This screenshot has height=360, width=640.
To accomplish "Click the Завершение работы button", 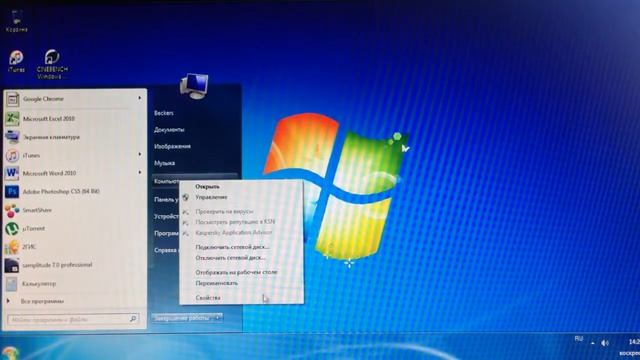I will [182, 318].
